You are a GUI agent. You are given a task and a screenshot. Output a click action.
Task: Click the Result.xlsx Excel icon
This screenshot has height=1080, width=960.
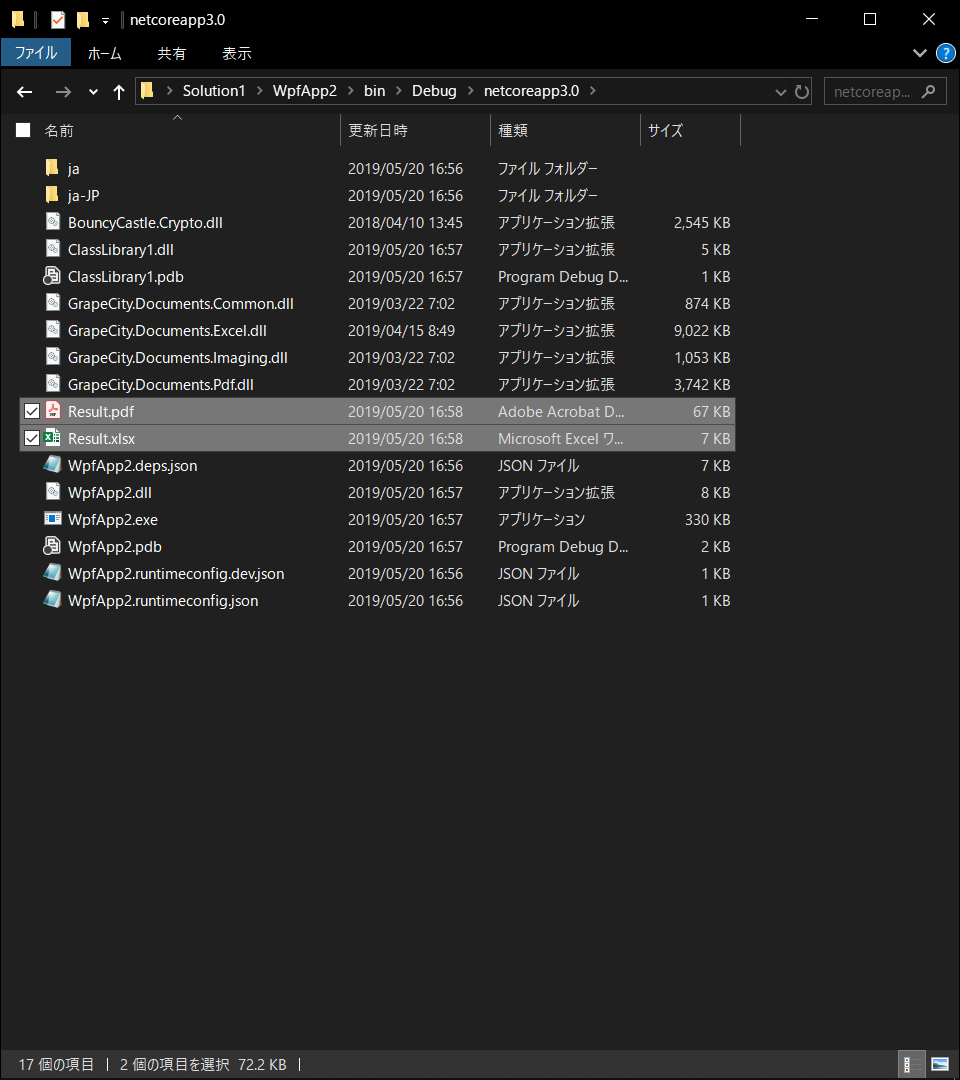52,437
